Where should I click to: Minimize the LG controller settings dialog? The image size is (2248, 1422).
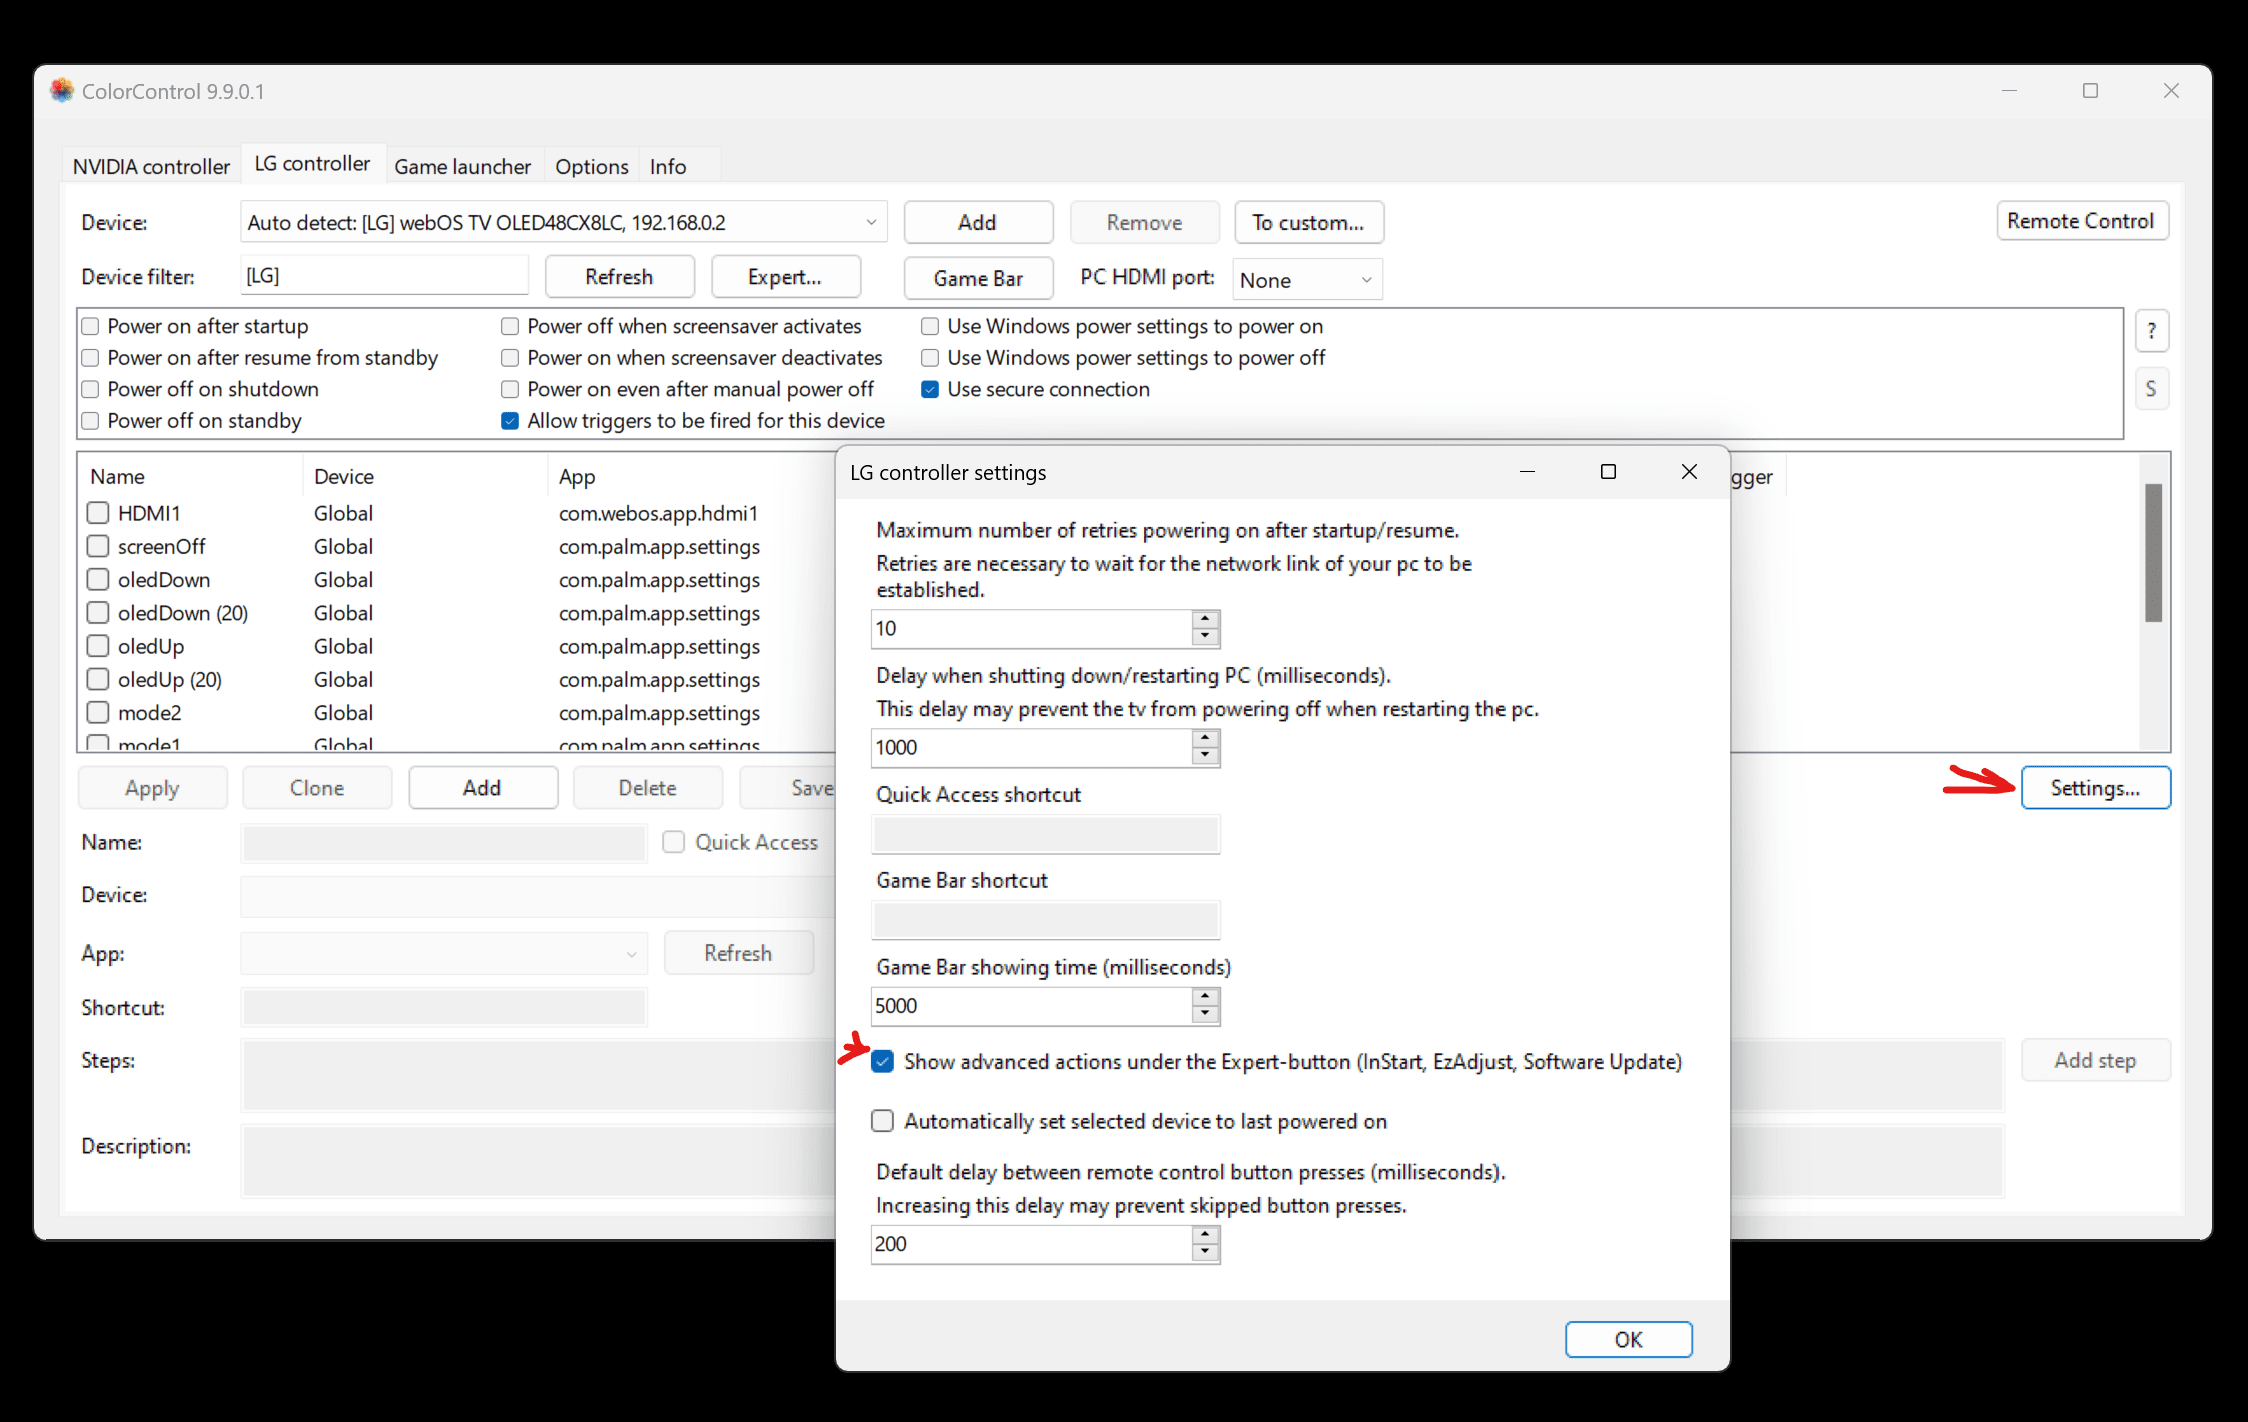pos(1527,472)
